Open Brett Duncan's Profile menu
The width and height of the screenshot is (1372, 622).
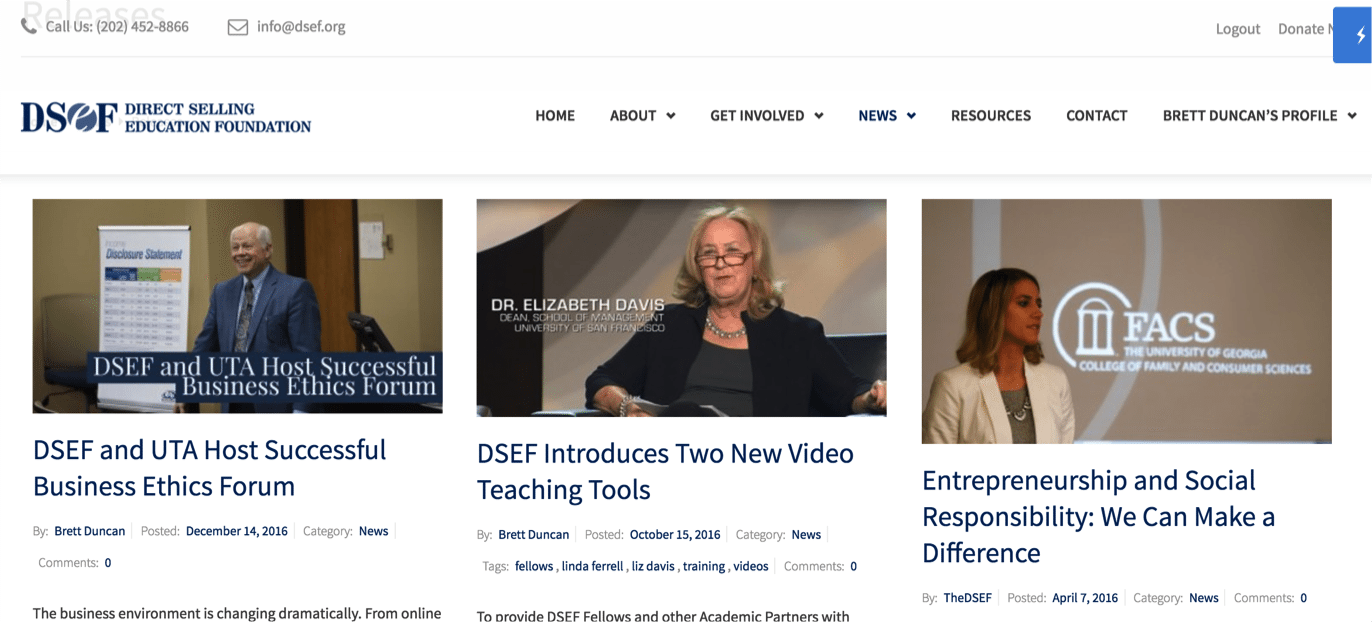coord(1250,116)
